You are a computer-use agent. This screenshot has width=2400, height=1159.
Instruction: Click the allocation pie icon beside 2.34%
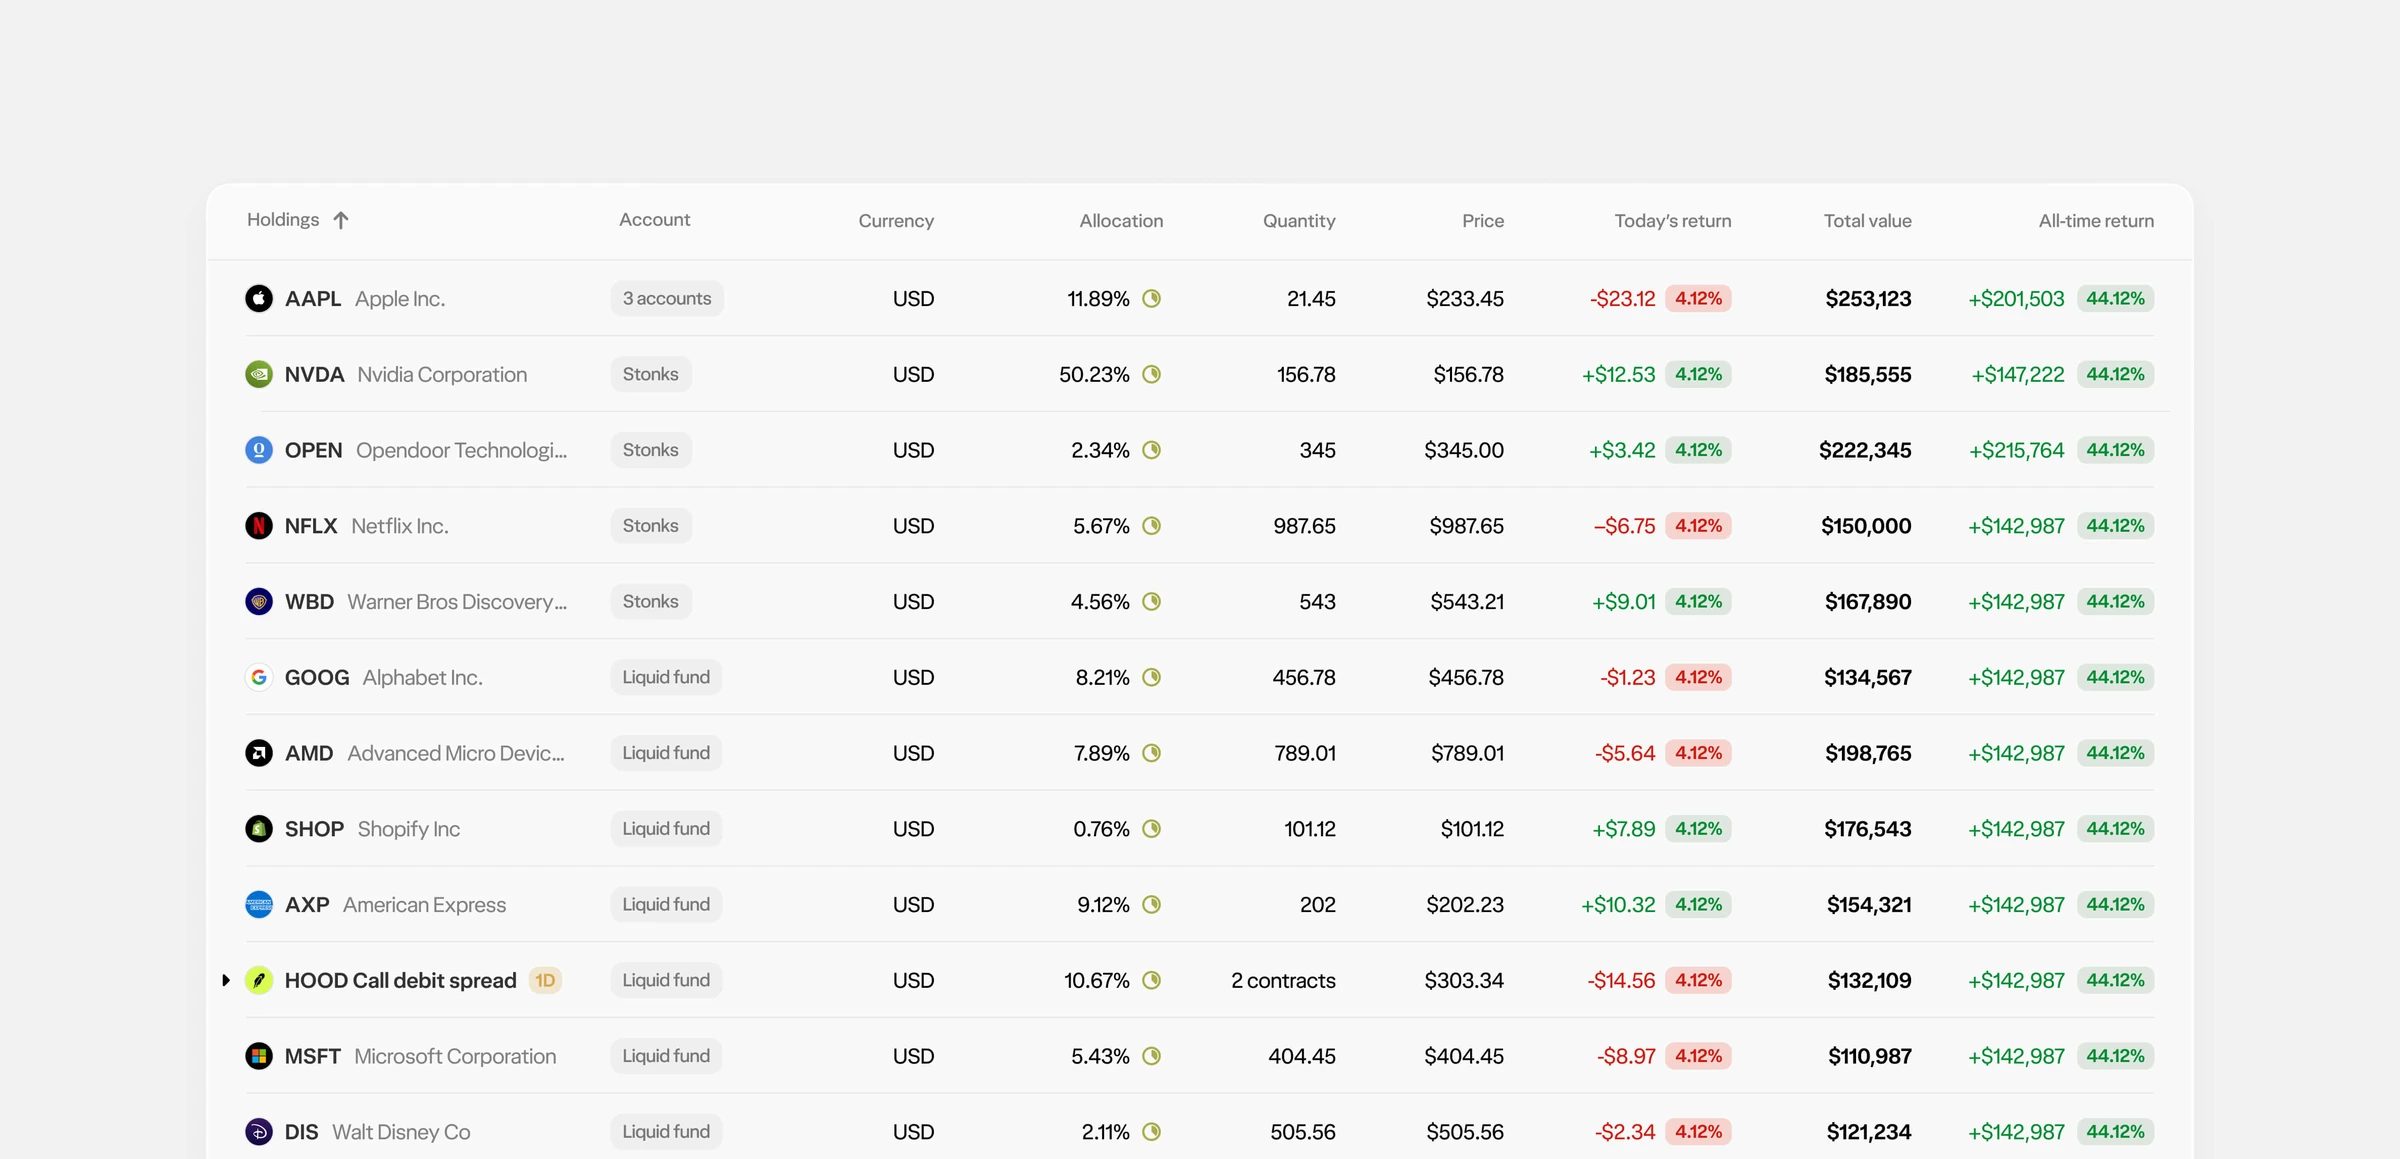(1152, 450)
